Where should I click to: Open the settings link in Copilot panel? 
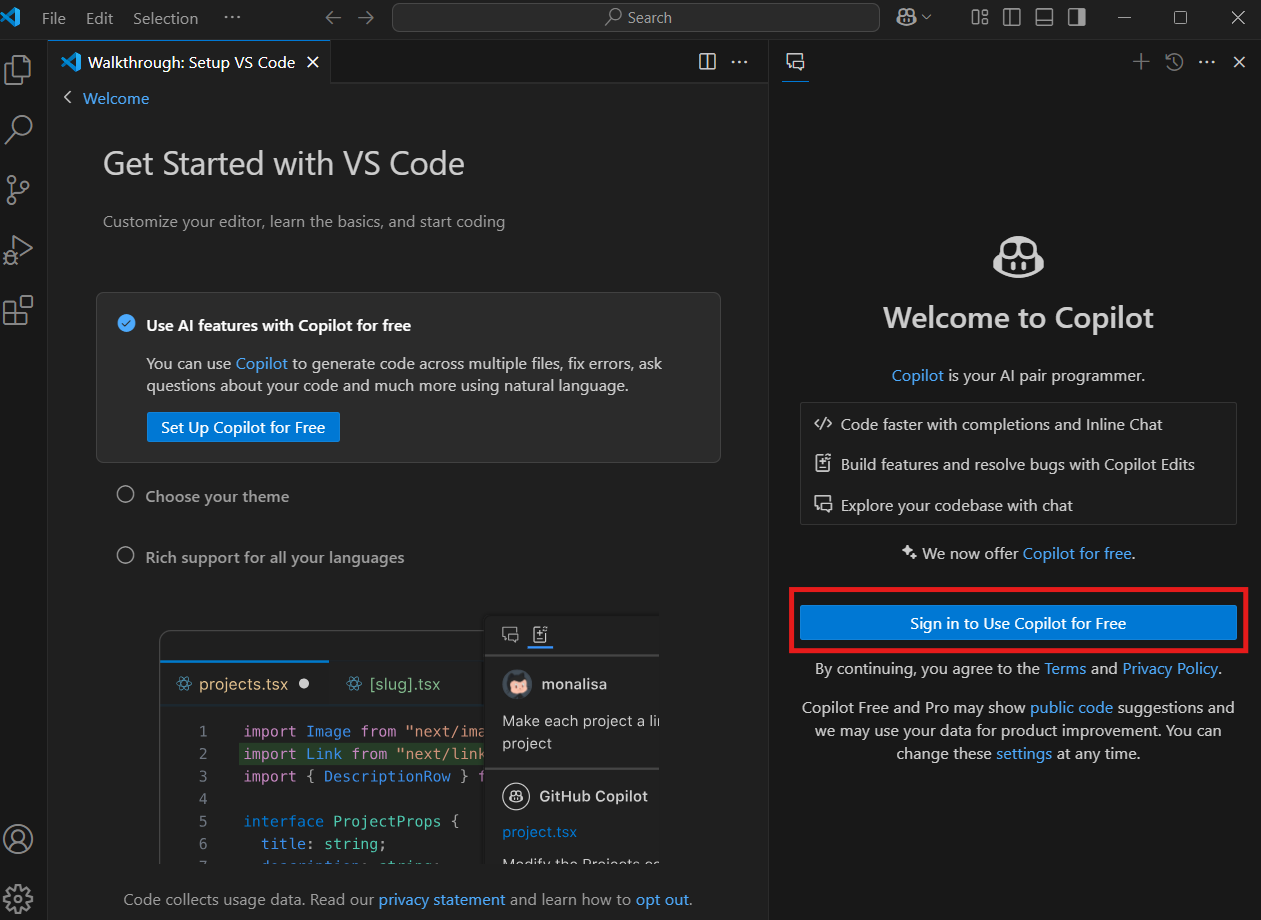pos(1024,753)
